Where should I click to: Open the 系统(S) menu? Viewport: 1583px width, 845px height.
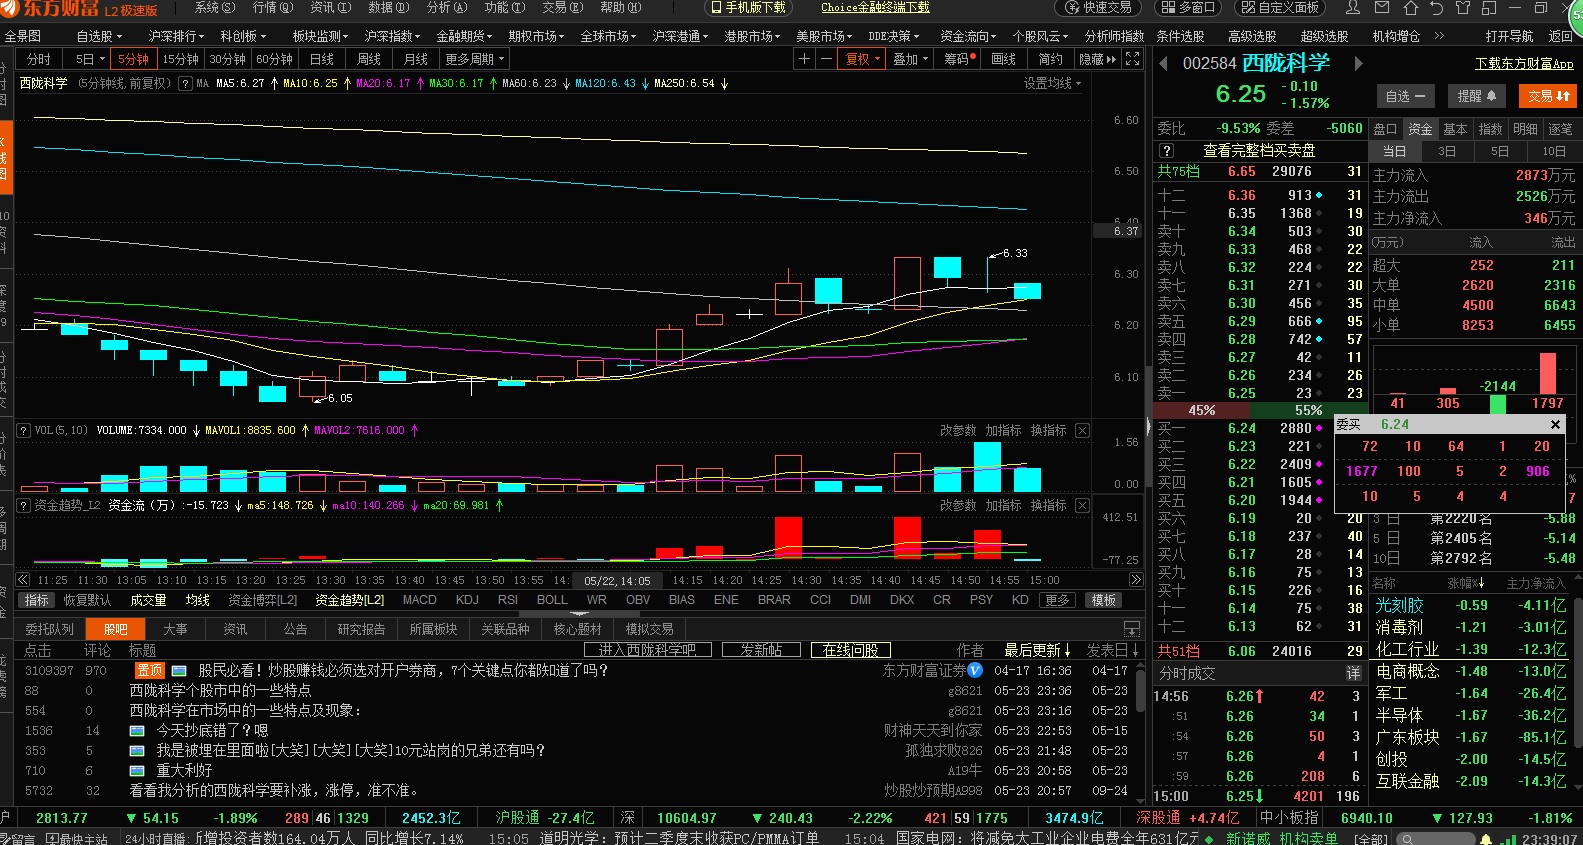[x=215, y=8]
